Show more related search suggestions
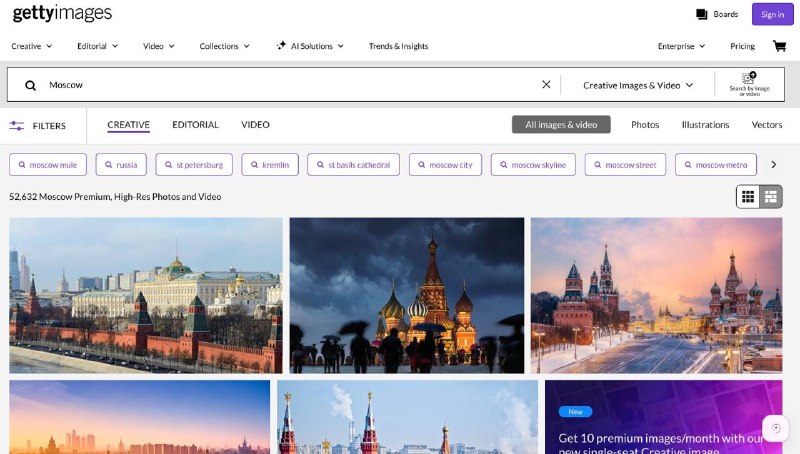Image resolution: width=800 pixels, height=454 pixels. coord(773,164)
